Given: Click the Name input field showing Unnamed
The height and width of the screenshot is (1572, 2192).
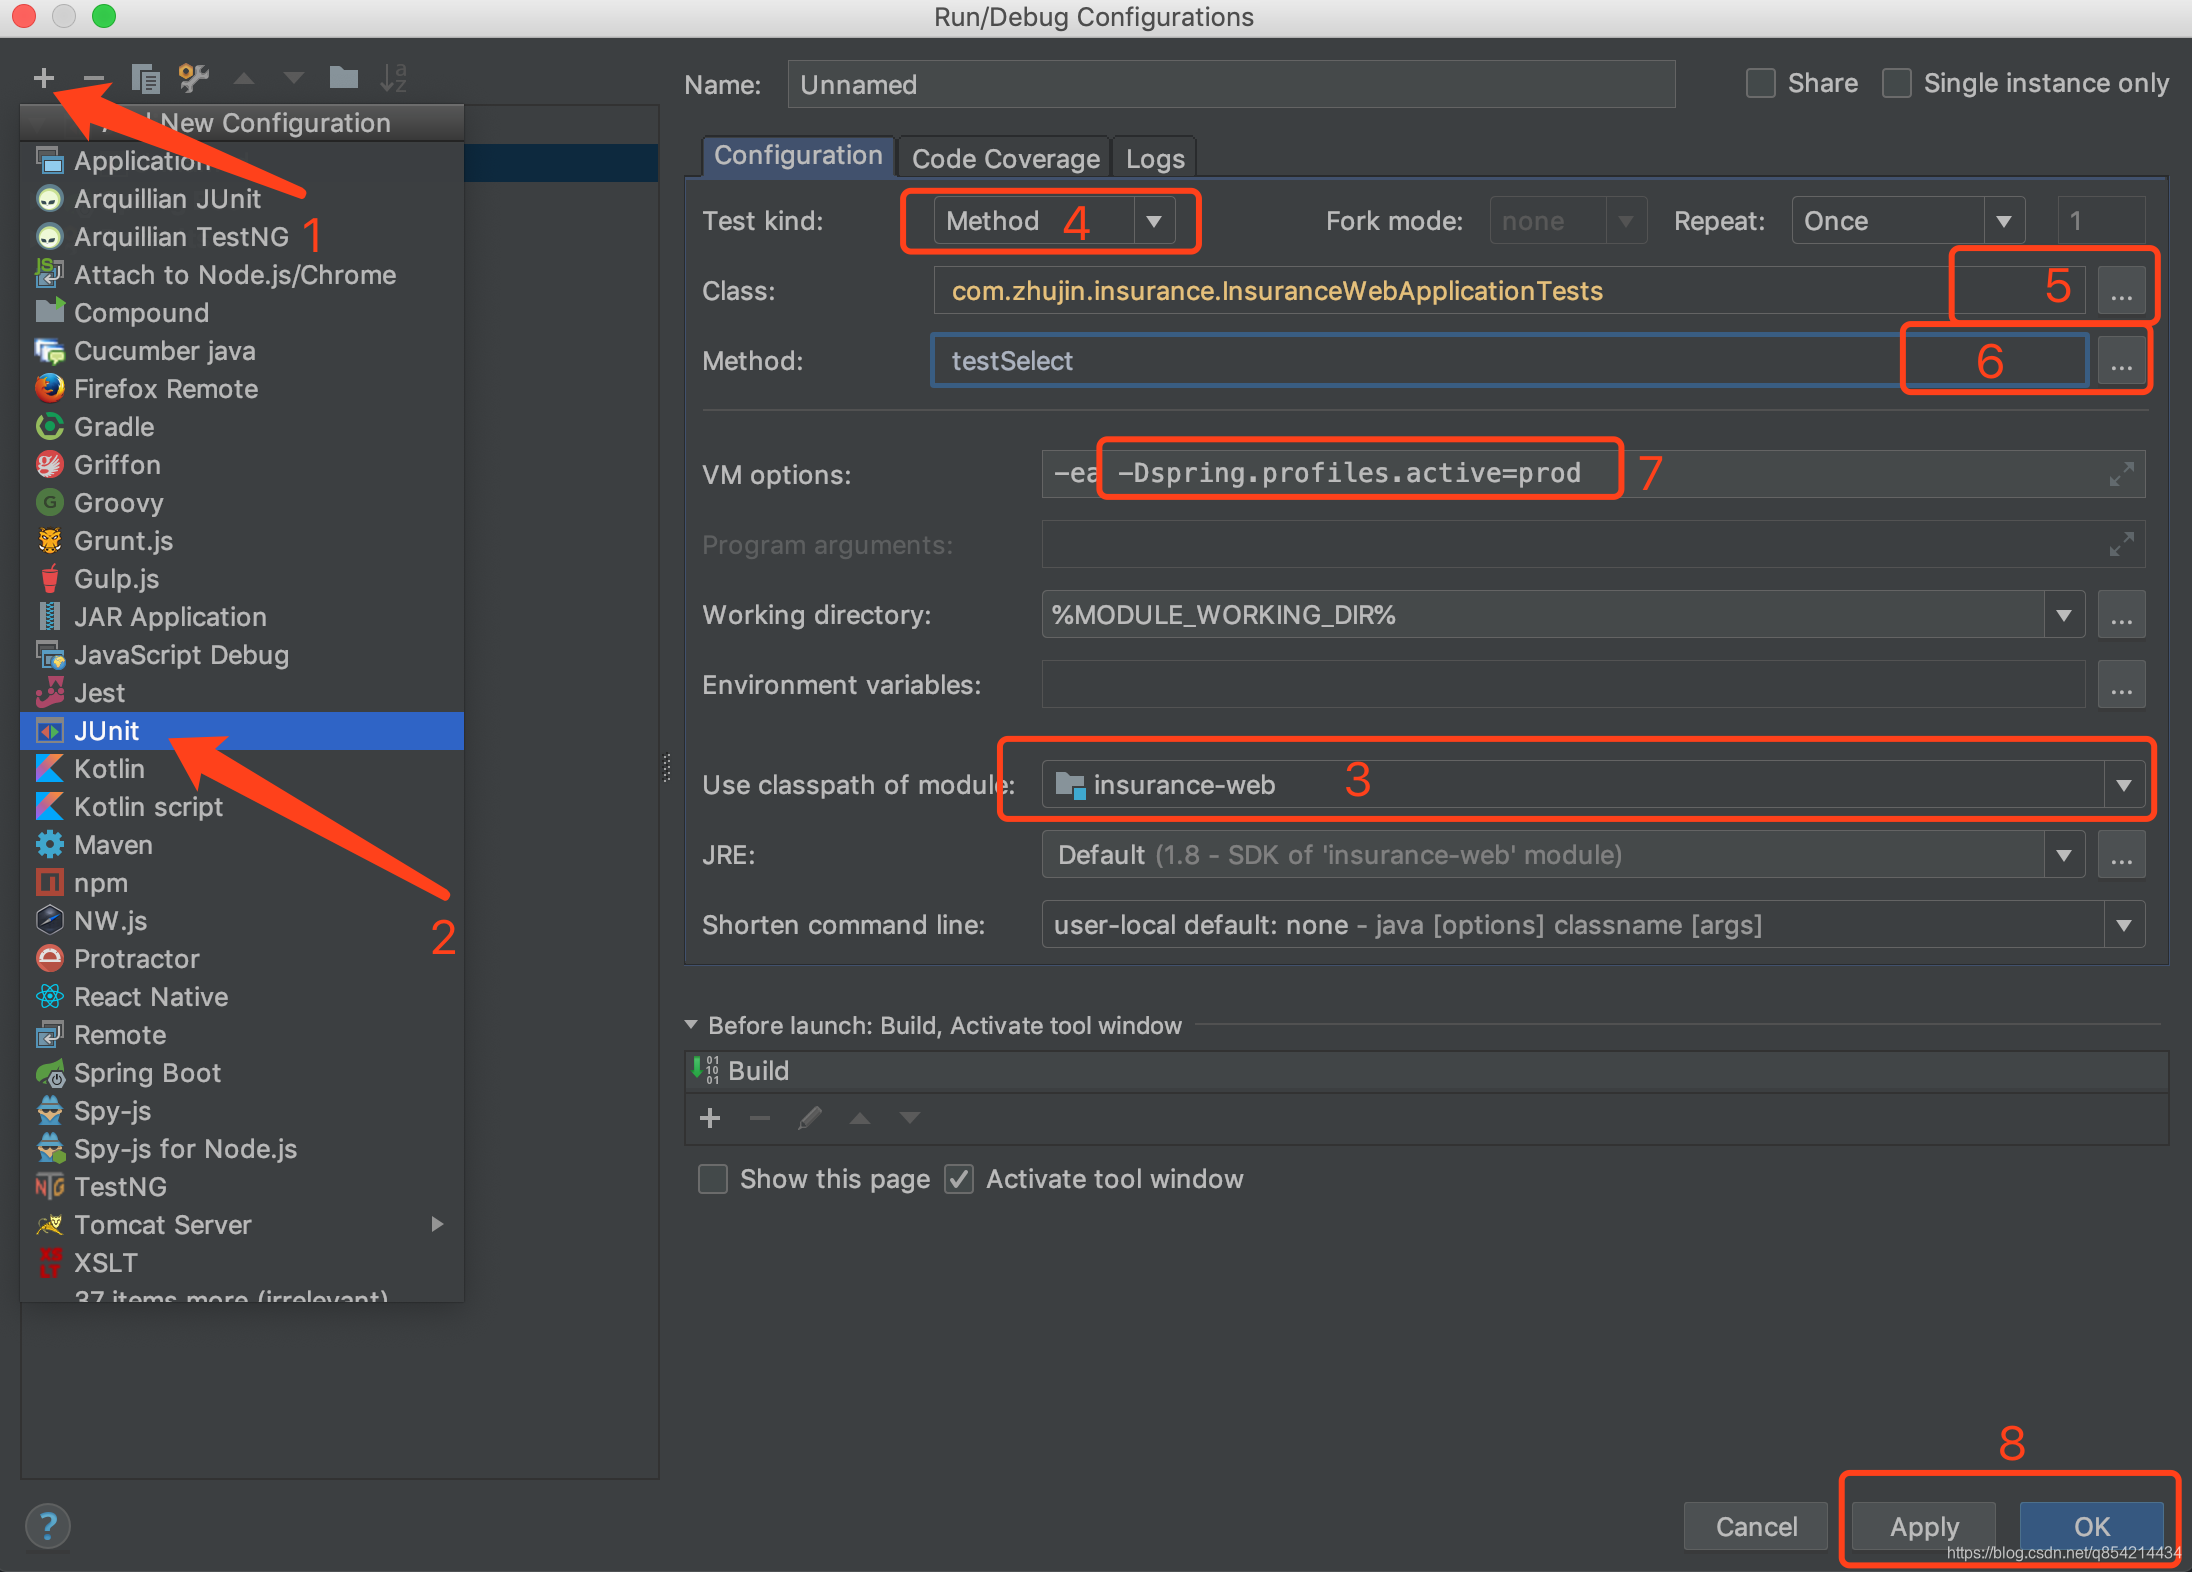Looking at the screenshot, I should 1230,84.
